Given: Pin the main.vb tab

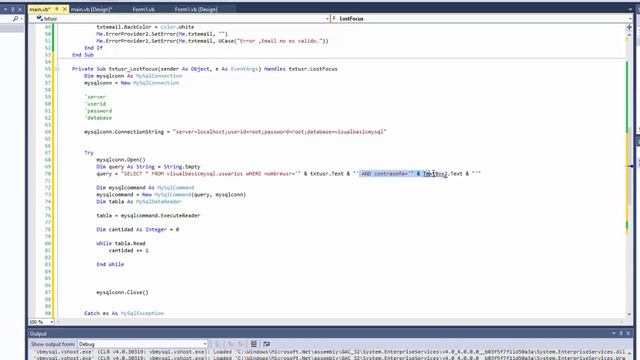Looking at the screenshot, I should coord(57,9).
